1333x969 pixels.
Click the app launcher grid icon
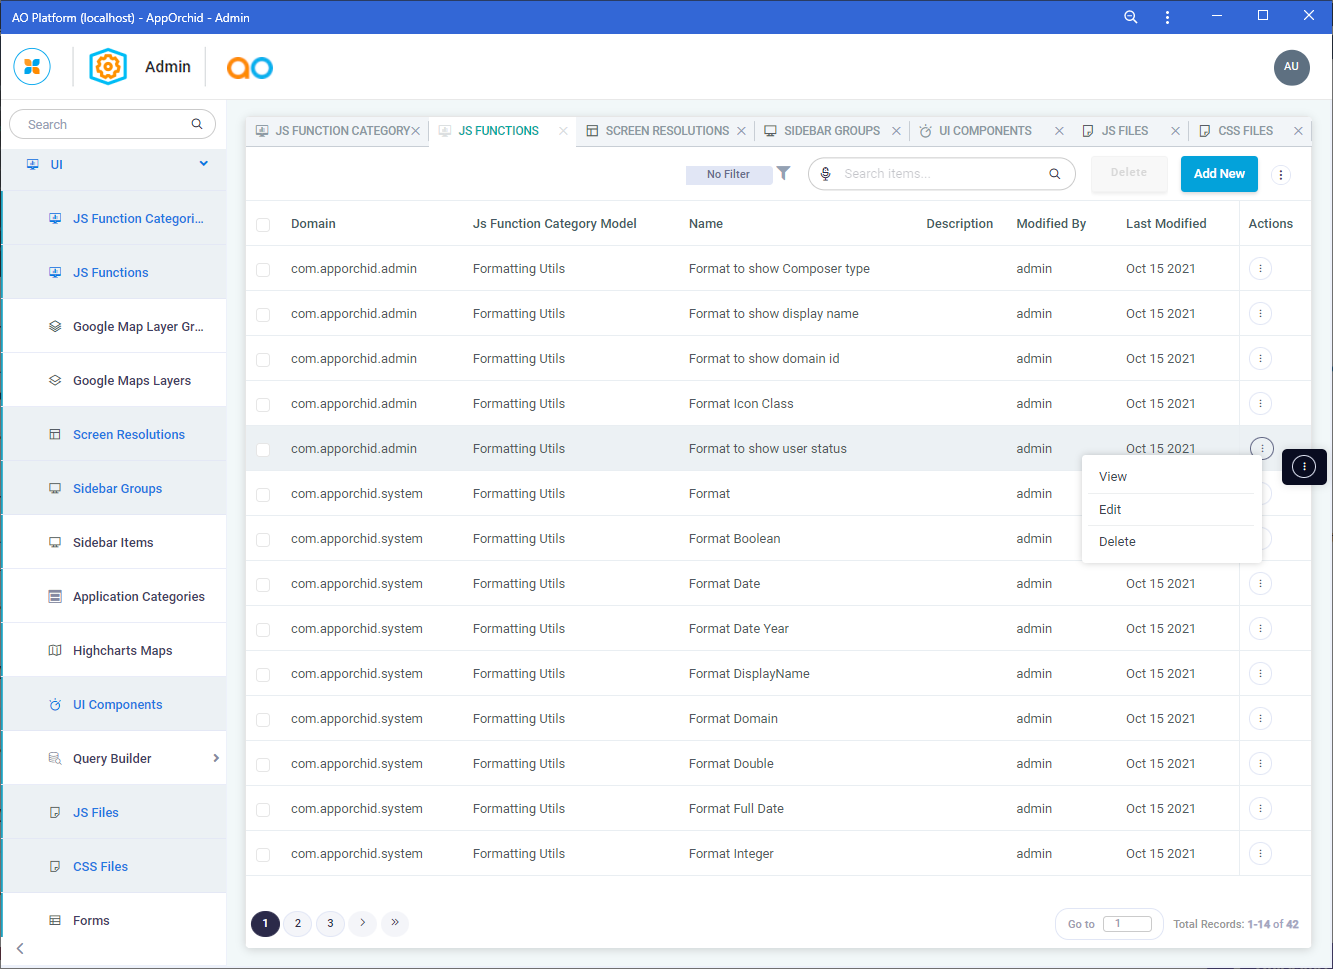click(32, 67)
